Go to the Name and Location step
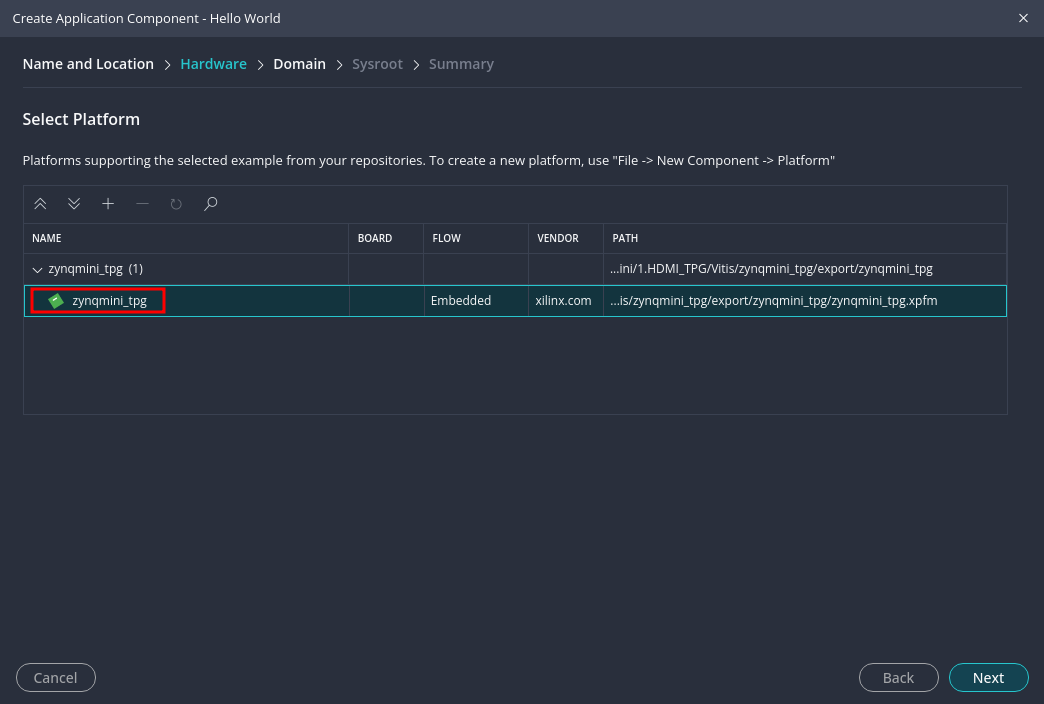 [88, 64]
